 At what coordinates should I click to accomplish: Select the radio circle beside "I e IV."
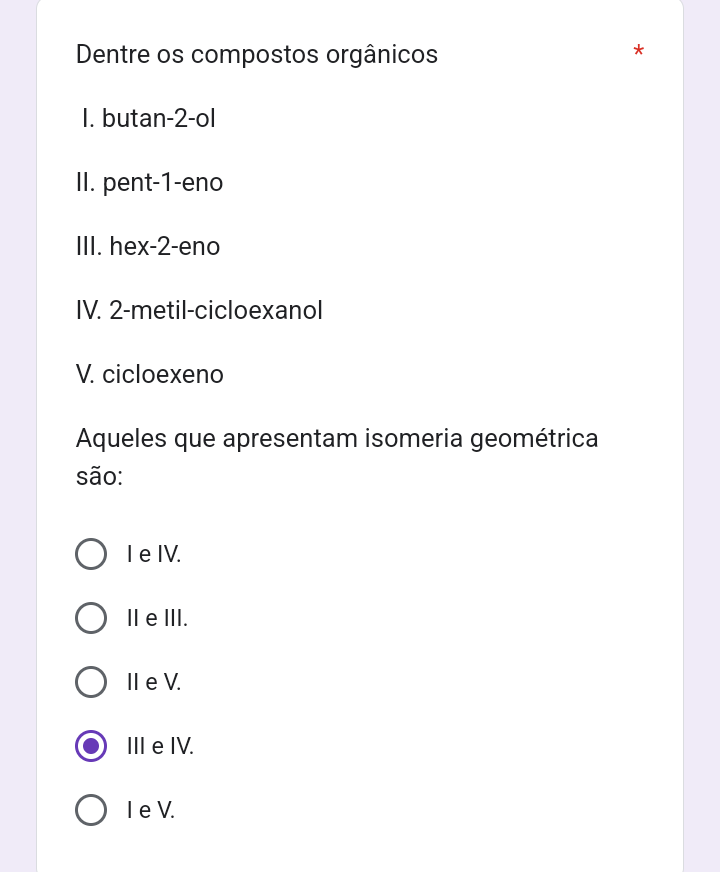point(91,554)
